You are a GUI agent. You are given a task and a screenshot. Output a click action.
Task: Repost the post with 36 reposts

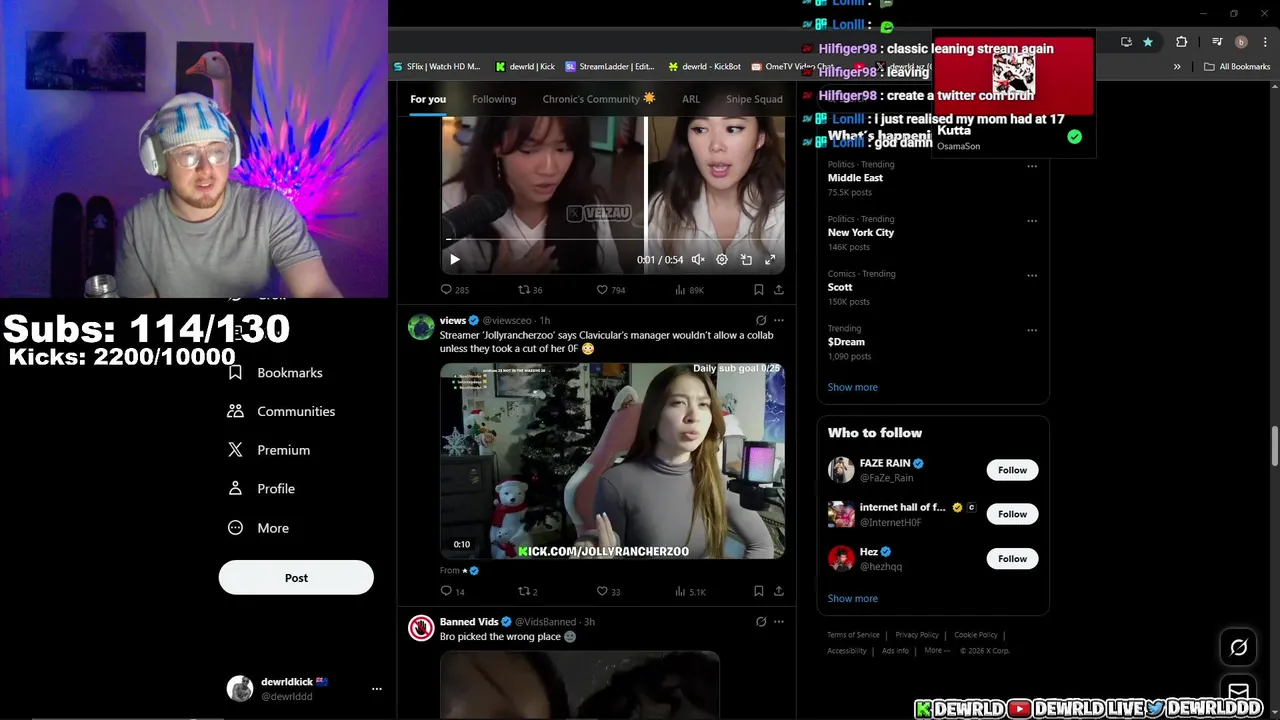[530, 290]
